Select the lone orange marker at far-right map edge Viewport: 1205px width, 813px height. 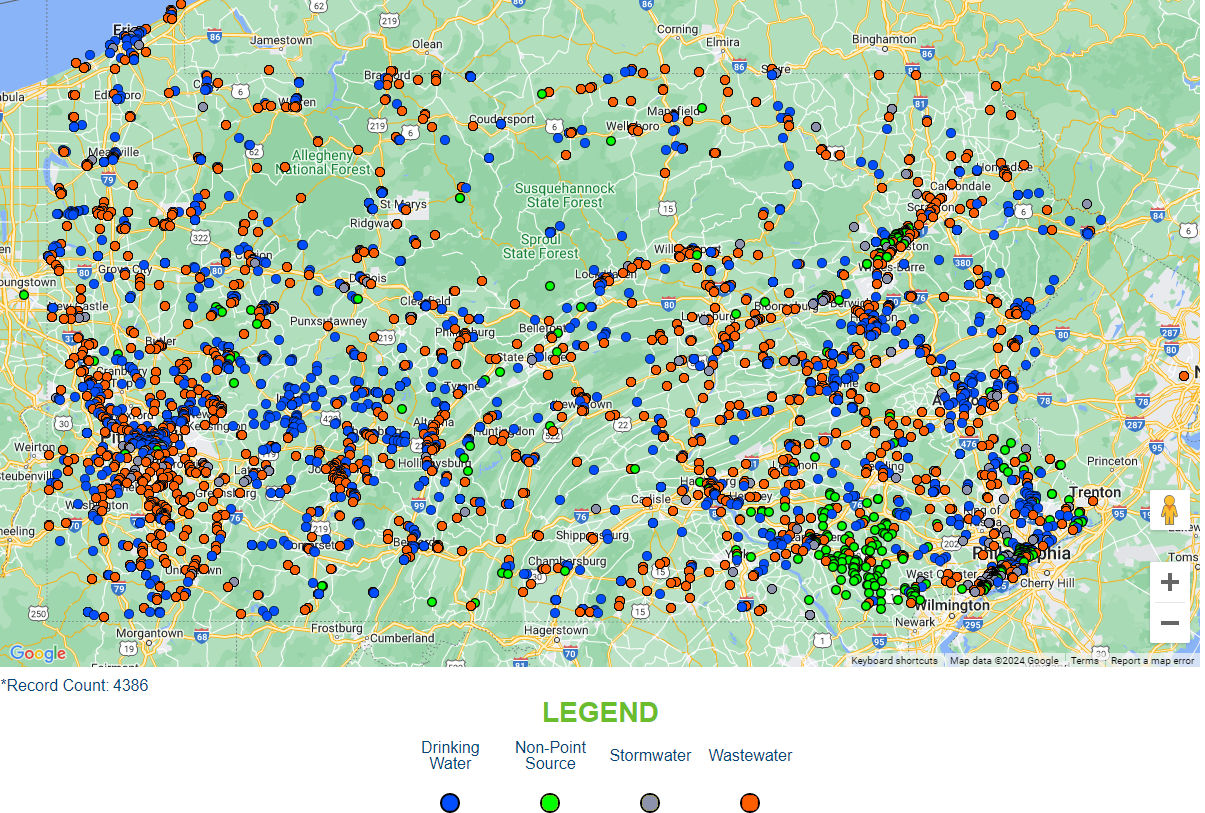tap(1185, 374)
